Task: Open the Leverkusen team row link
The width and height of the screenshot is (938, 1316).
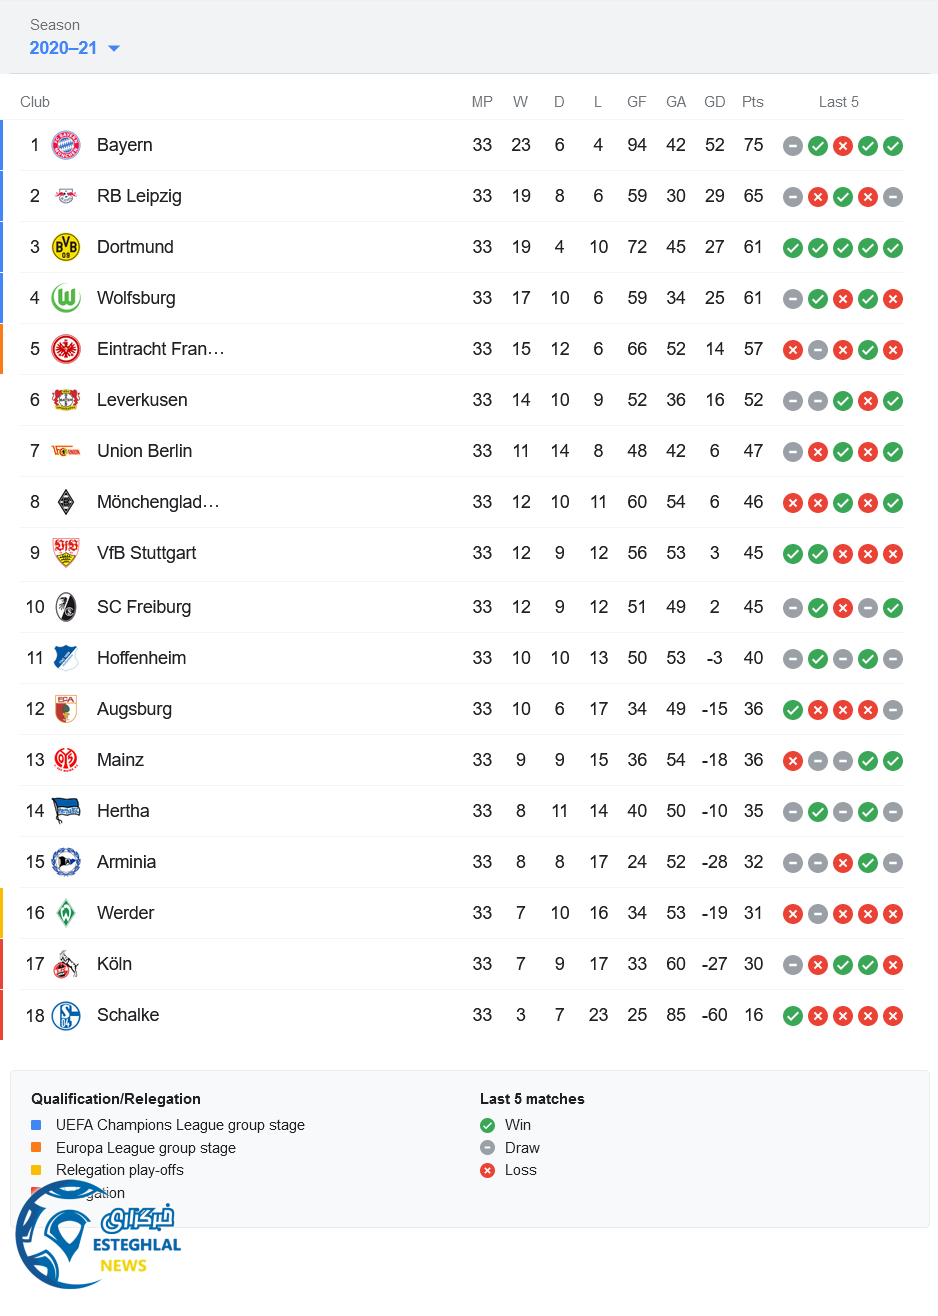Action: tap(142, 400)
